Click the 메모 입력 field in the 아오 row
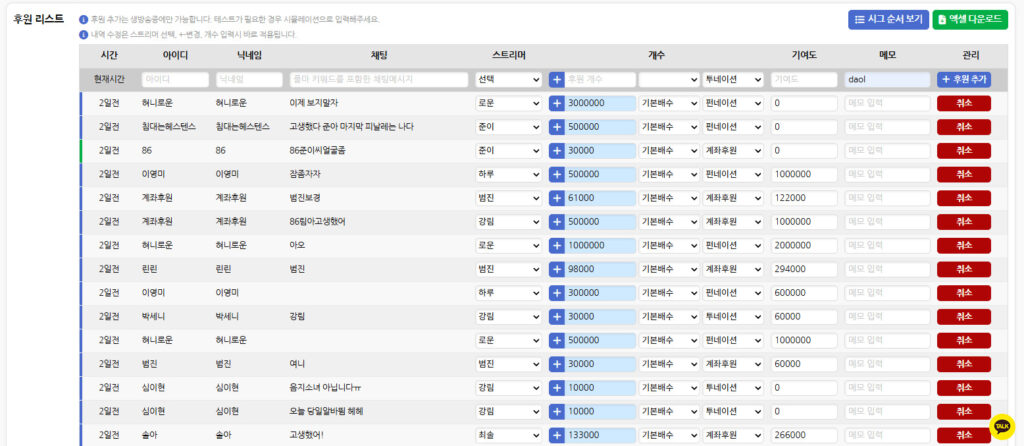Screen dimensions: 1024x446 tap(888, 246)
